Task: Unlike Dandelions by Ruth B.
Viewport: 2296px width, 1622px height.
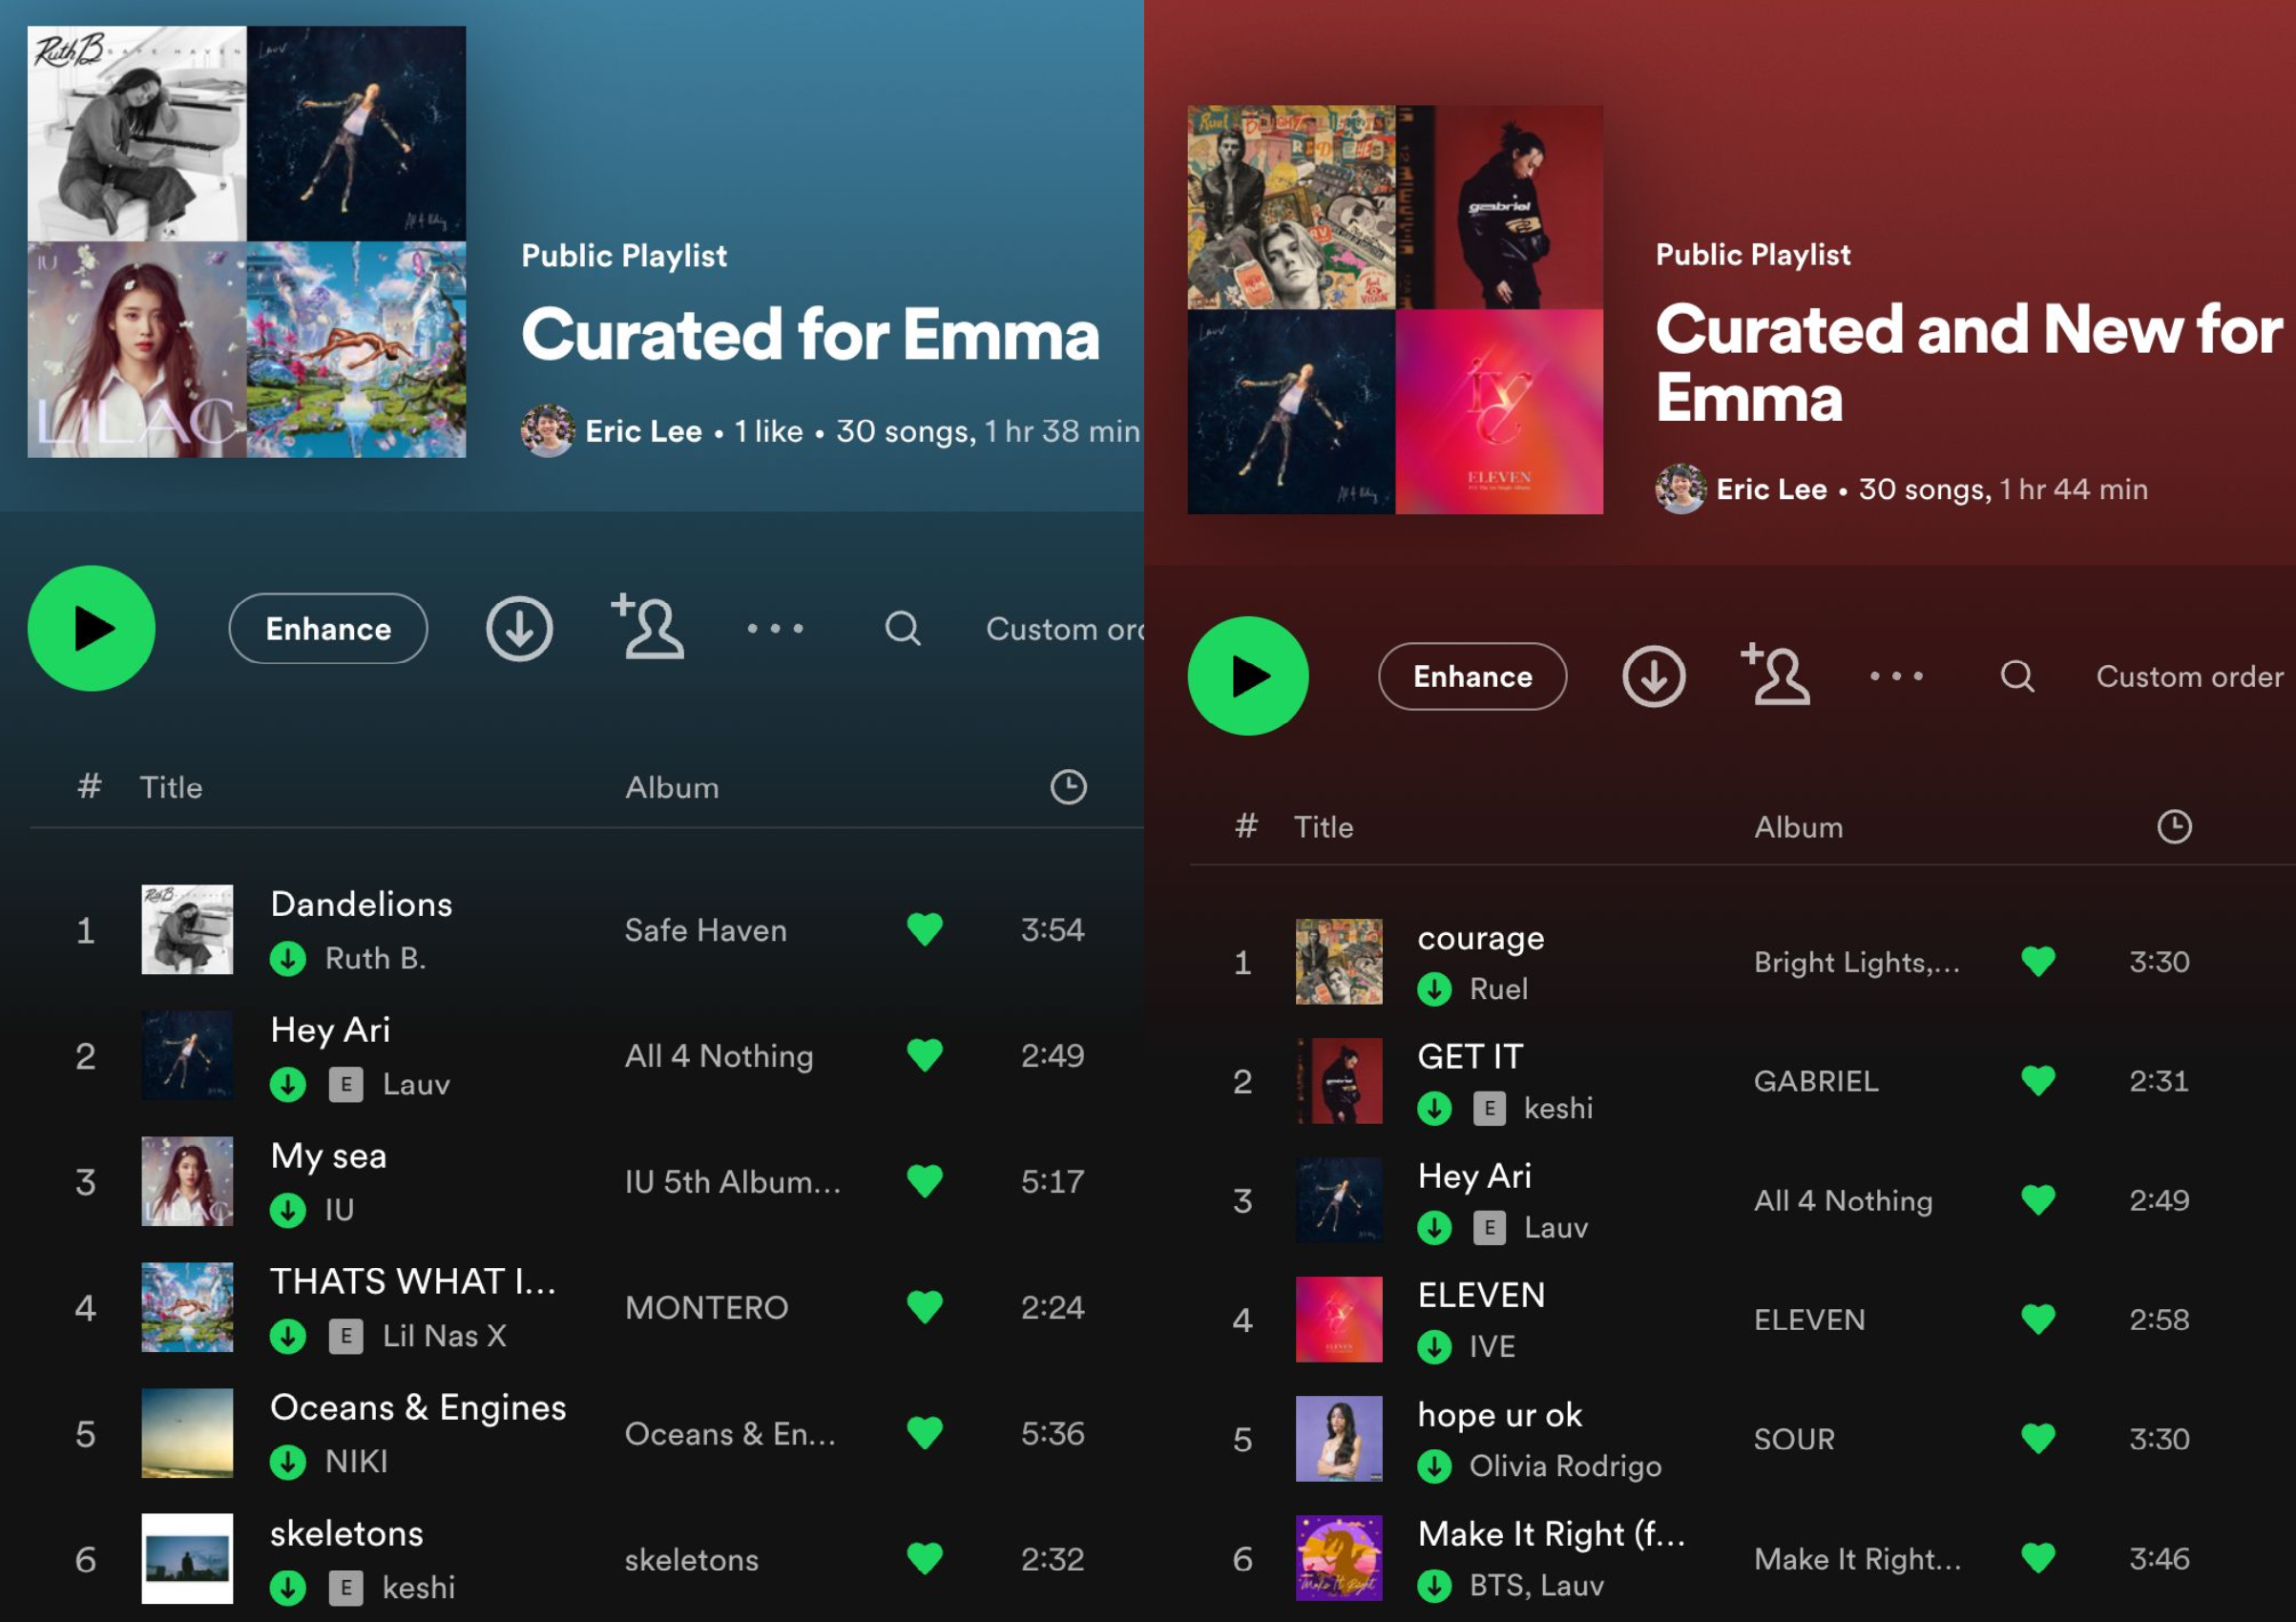Action: (924, 929)
